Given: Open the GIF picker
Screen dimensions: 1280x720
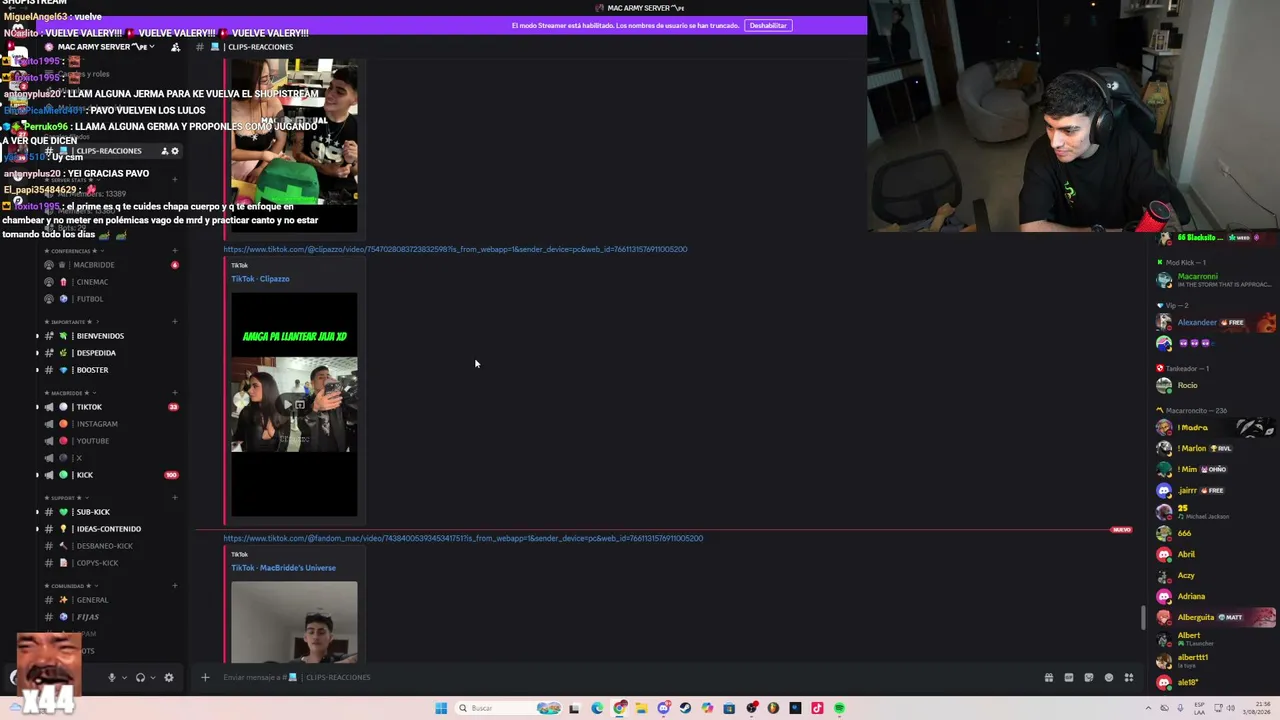Looking at the screenshot, I should pyautogui.click(x=1068, y=677).
